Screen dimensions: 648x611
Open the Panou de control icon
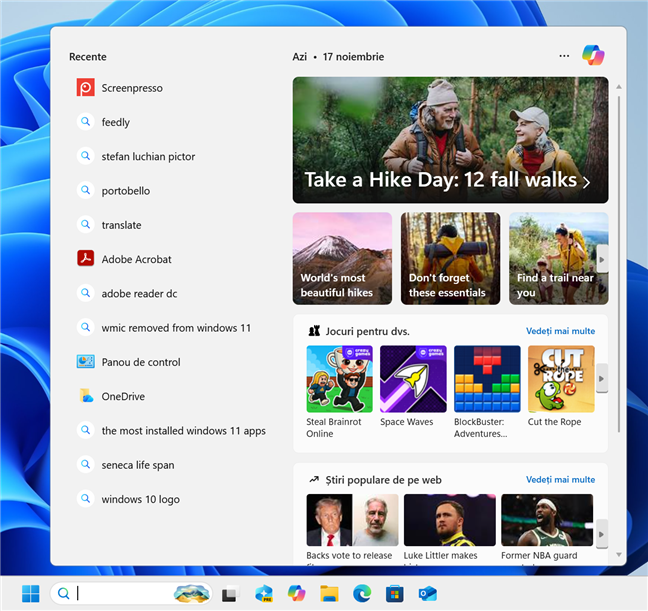click(x=86, y=362)
